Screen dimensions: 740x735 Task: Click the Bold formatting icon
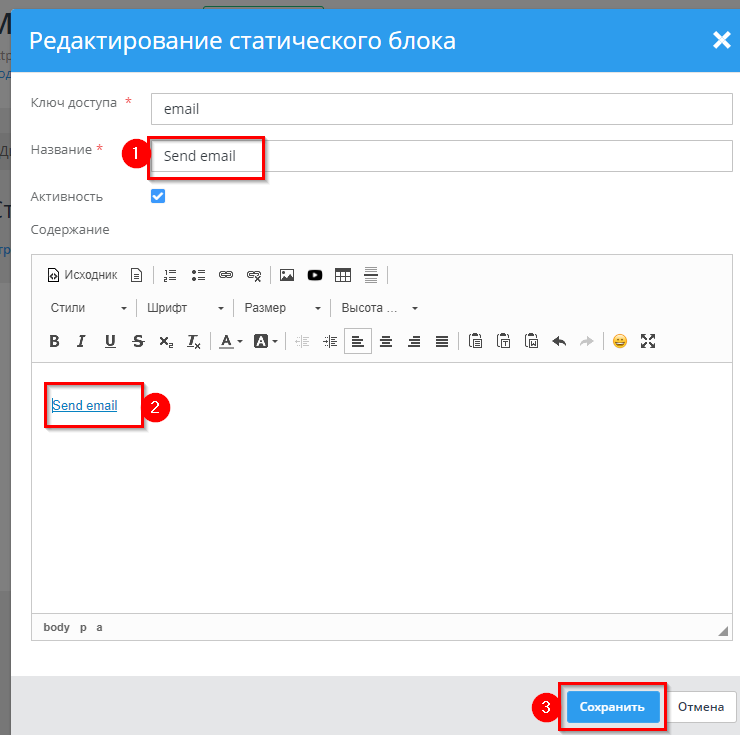click(55, 341)
